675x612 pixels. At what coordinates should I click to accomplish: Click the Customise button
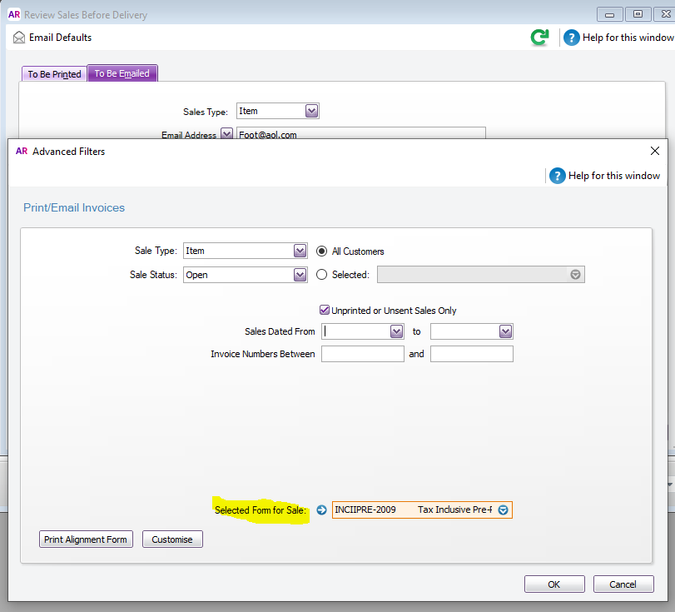click(x=172, y=539)
